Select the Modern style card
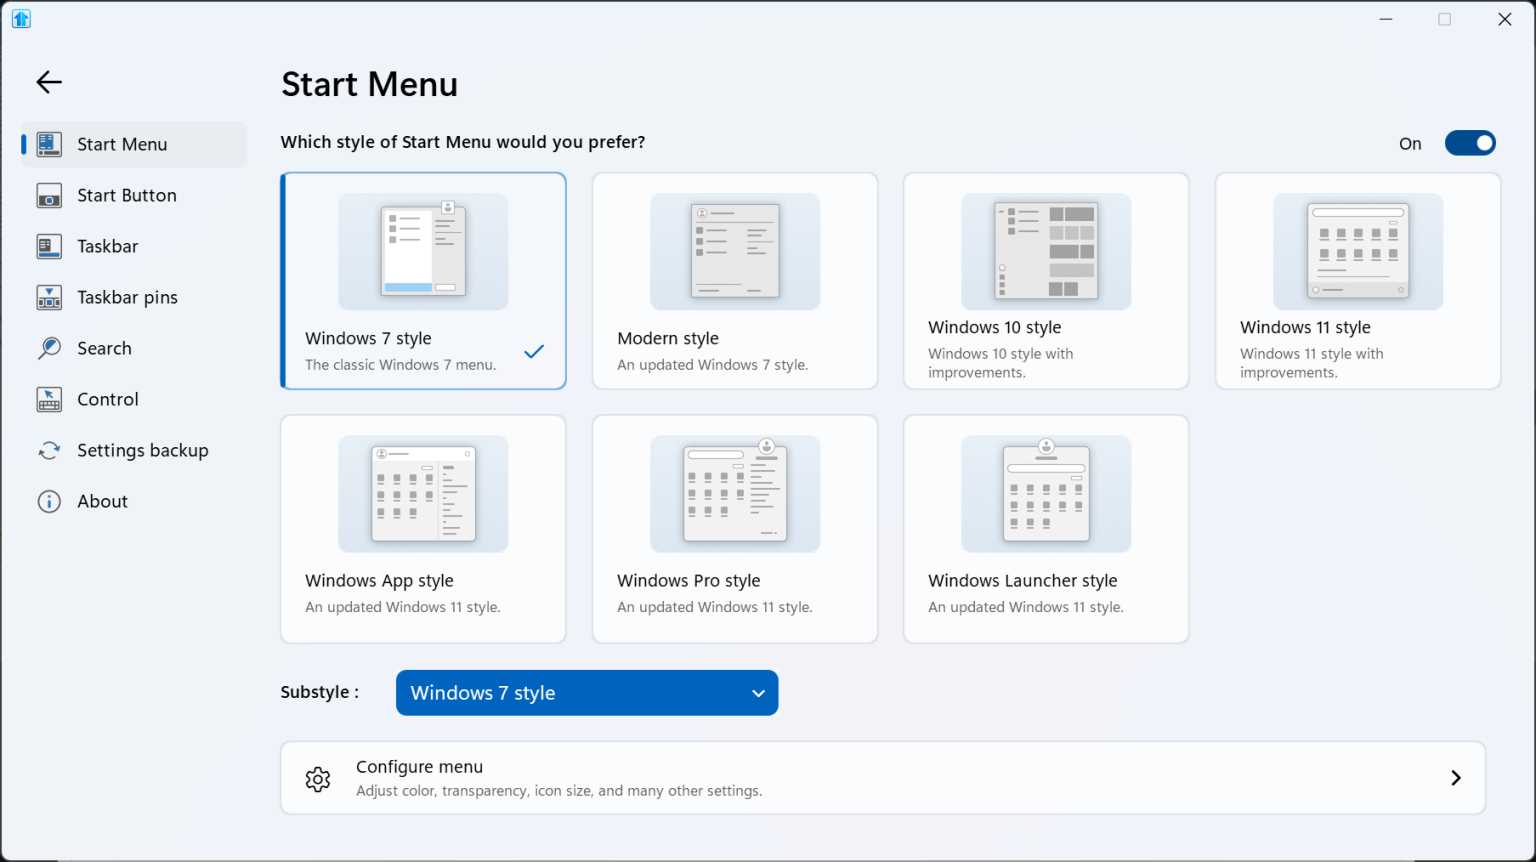Screen dimensions: 1536x862 pos(734,281)
